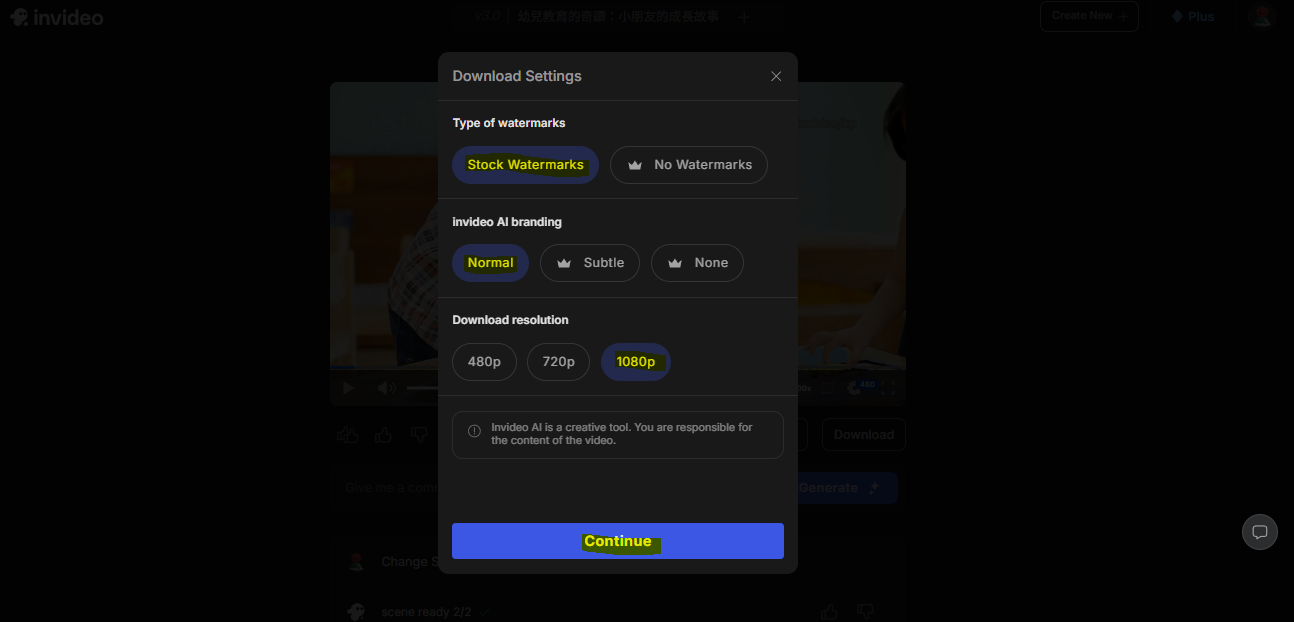Click the info icon in the disclaimer
The image size is (1294, 622).
click(474, 431)
